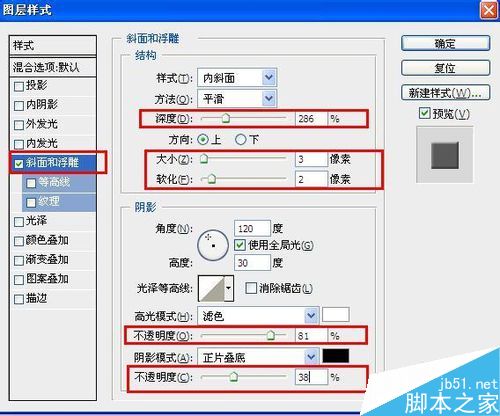Viewport: 500px width, 416px height.
Task: Select the 样式 item in the list
Action: point(53,45)
